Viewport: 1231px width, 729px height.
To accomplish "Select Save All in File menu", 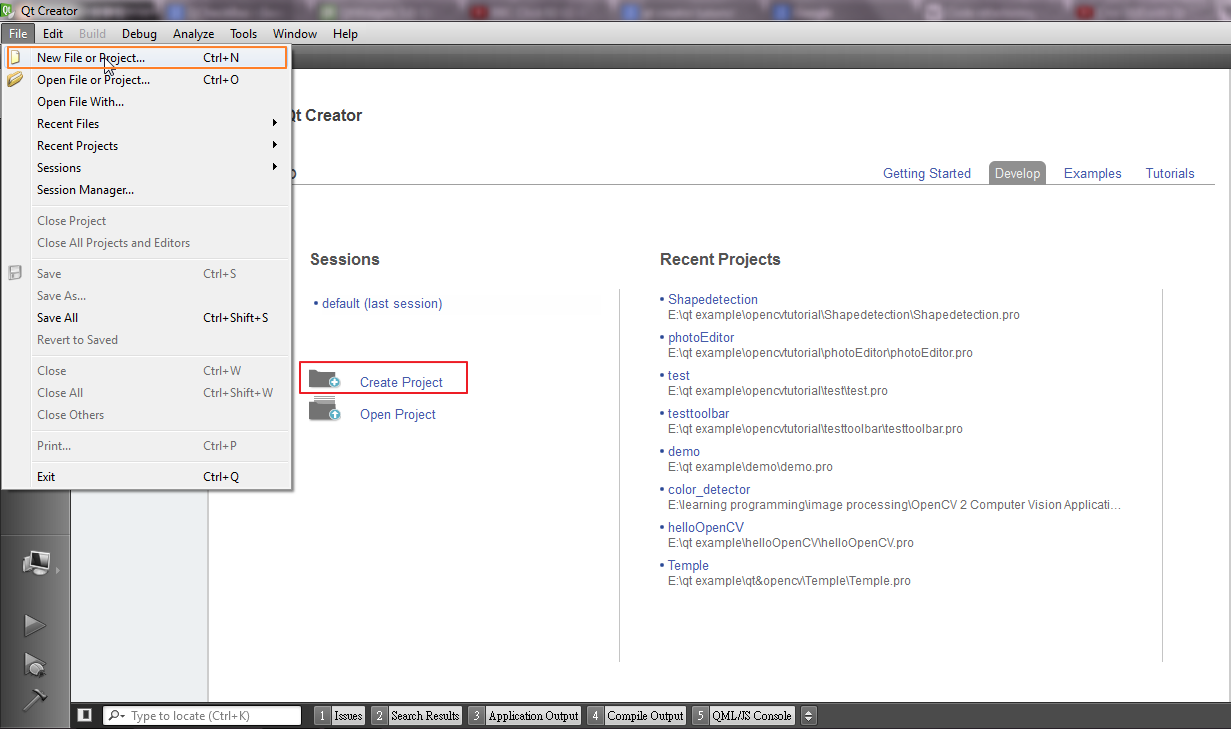I will (147, 318).
